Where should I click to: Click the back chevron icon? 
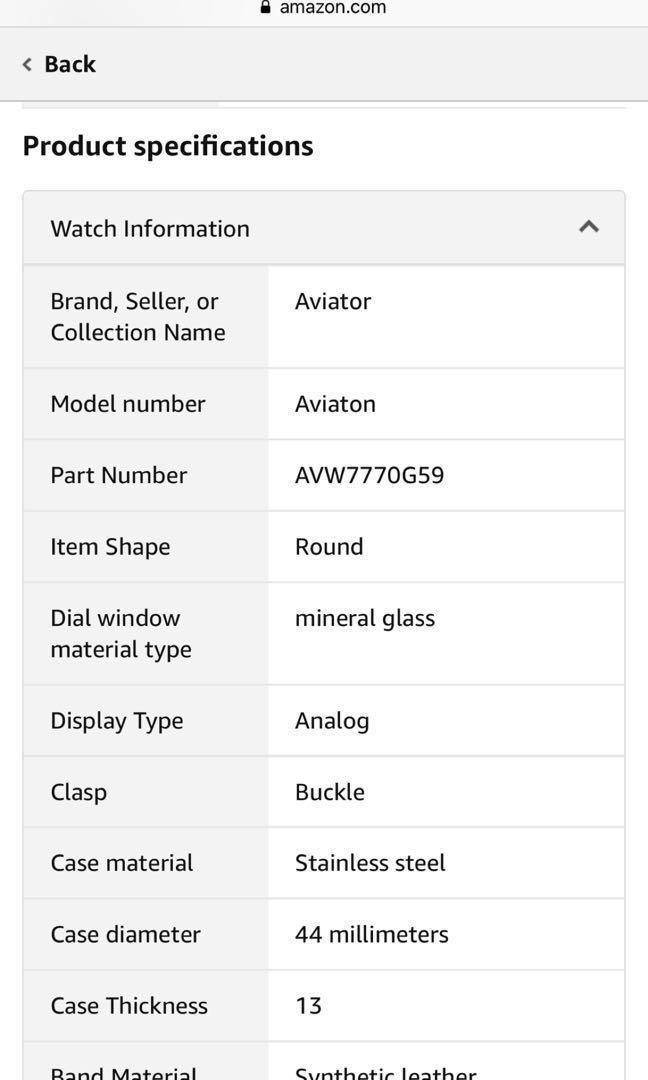pyautogui.click(x=26, y=63)
